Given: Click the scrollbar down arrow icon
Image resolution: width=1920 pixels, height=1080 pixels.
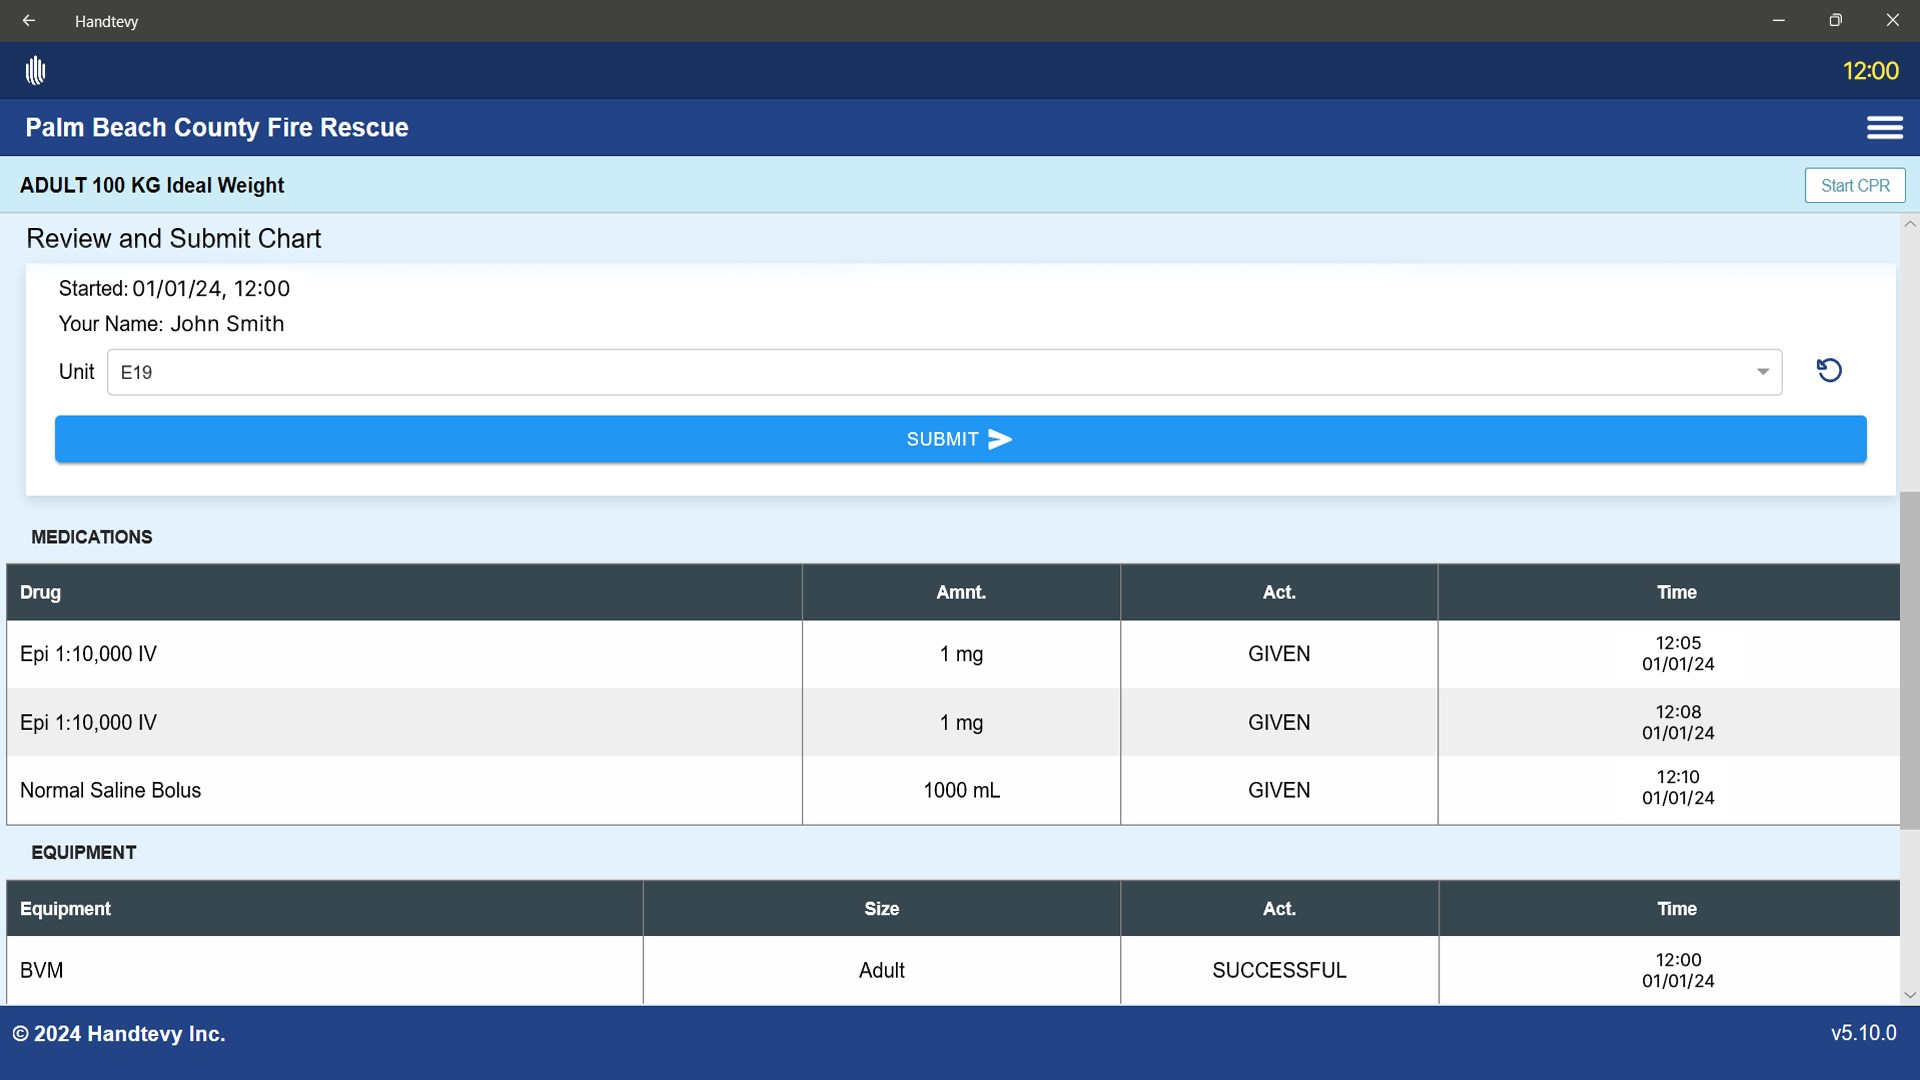Looking at the screenshot, I should click(x=1910, y=995).
